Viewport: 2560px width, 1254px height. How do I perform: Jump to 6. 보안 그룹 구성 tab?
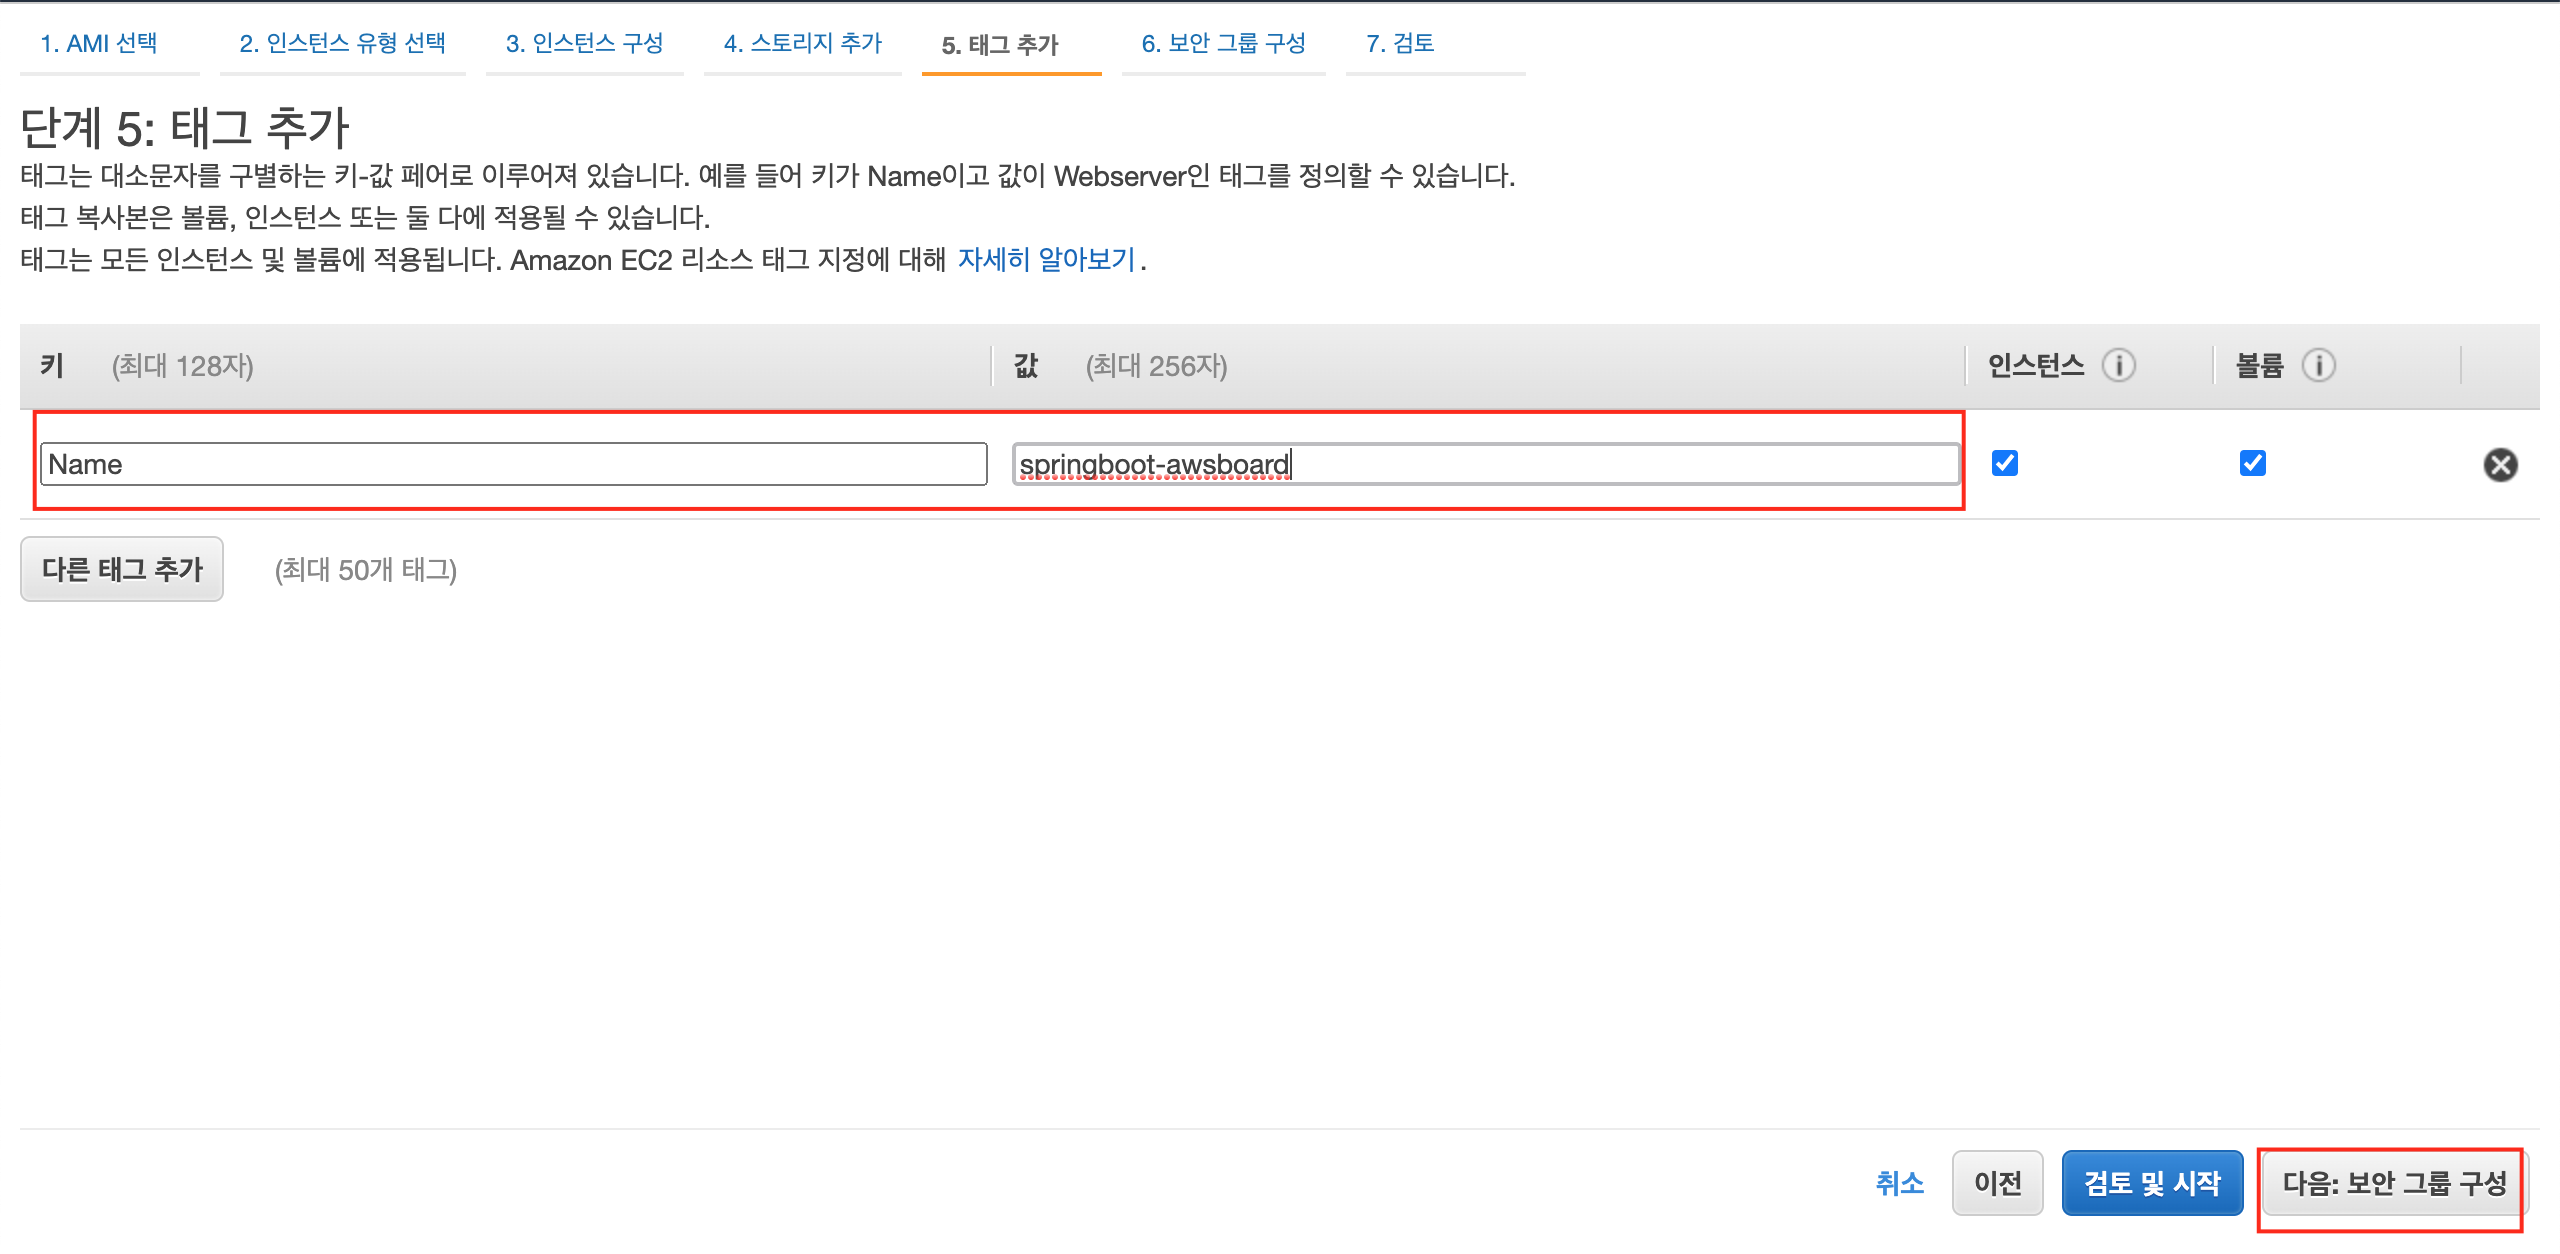(1223, 44)
